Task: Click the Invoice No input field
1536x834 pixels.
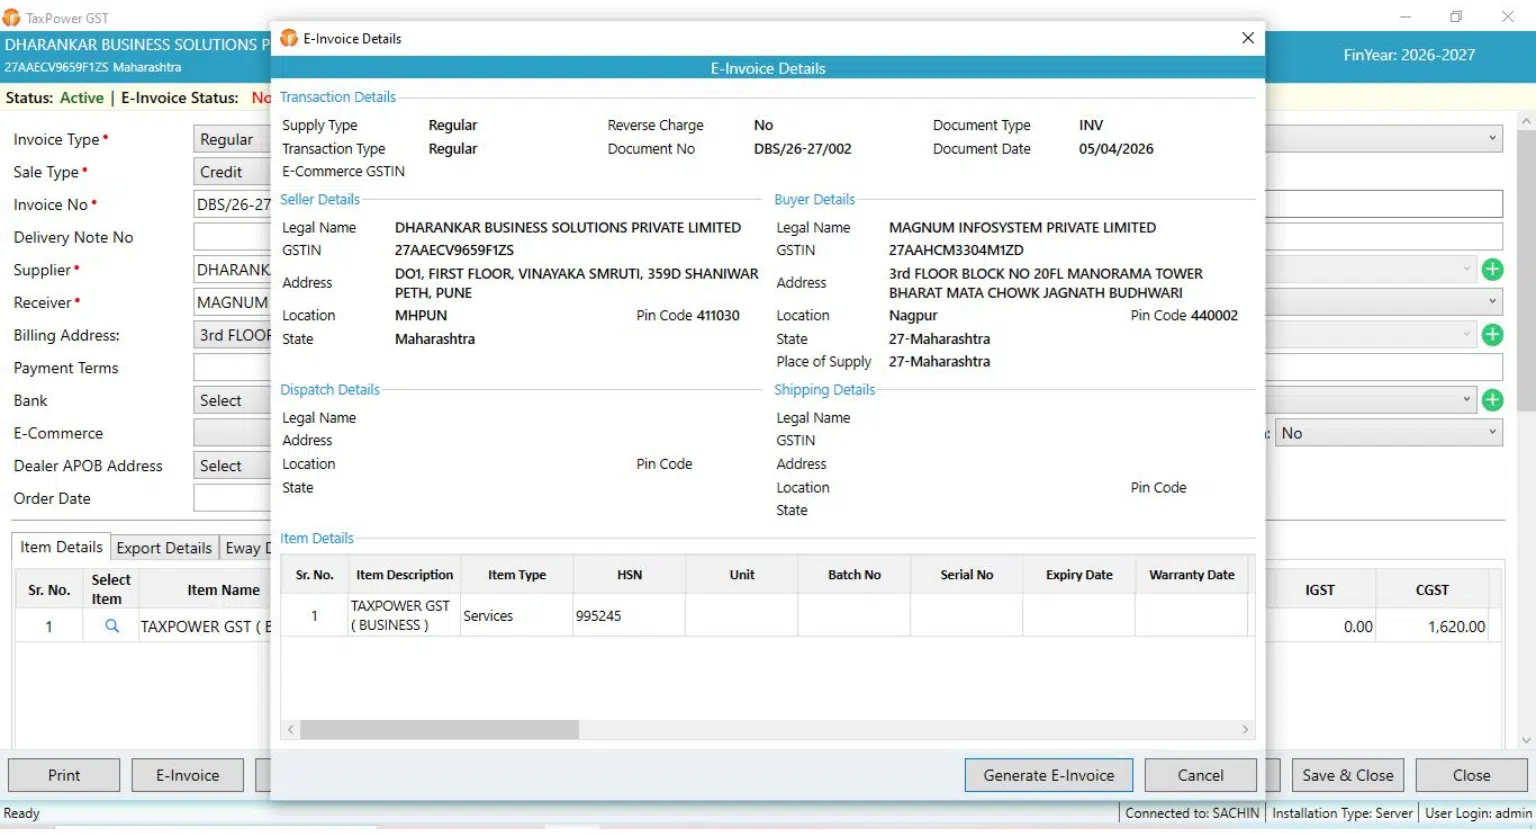Action: (232, 204)
